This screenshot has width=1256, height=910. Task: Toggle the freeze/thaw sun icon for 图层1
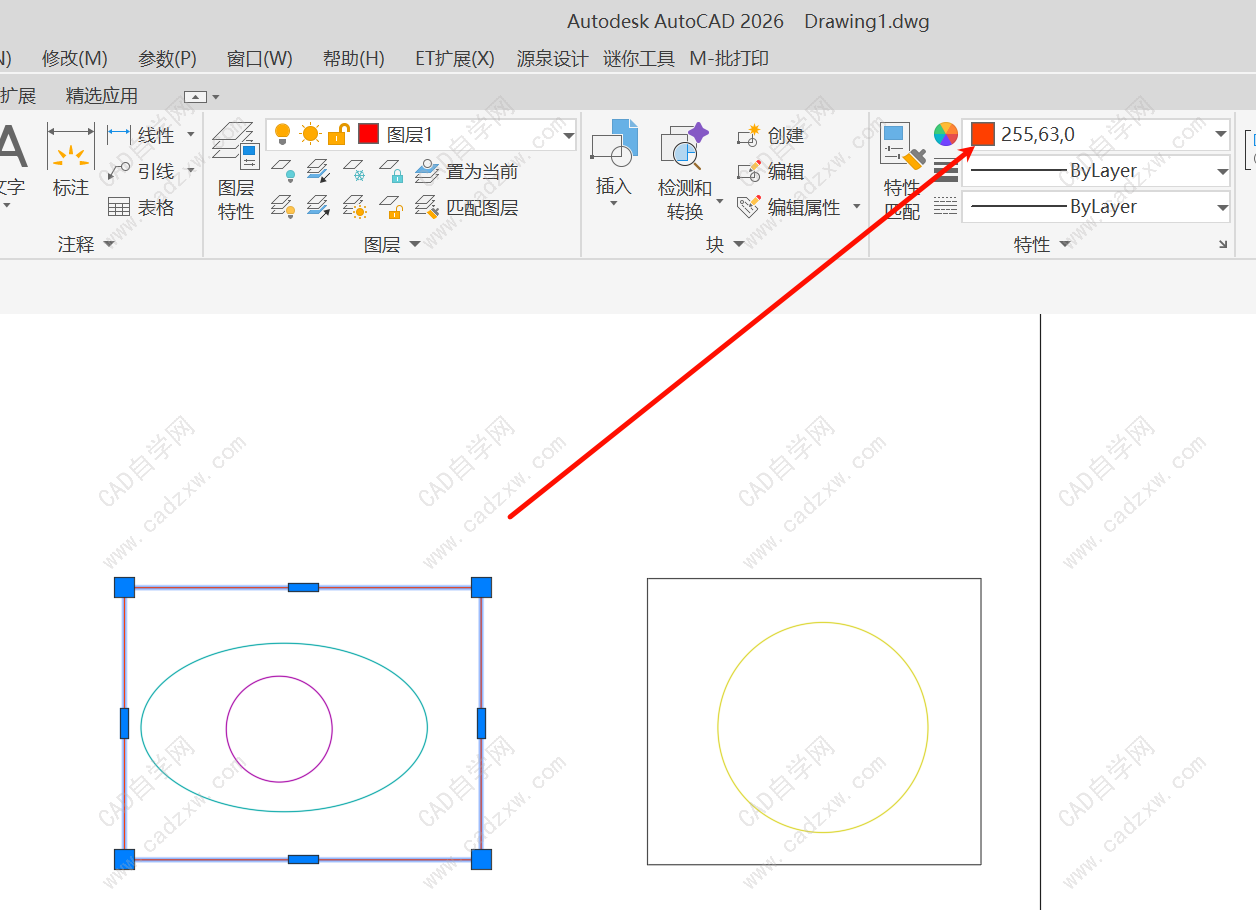tap(311, 134)
